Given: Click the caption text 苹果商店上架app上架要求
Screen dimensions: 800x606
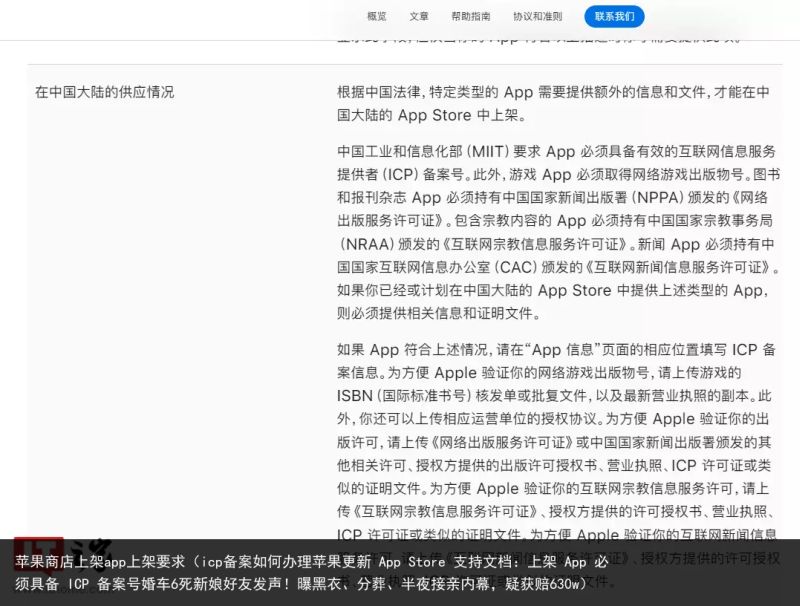Looking at the screenshot, I should pos(100,562).
